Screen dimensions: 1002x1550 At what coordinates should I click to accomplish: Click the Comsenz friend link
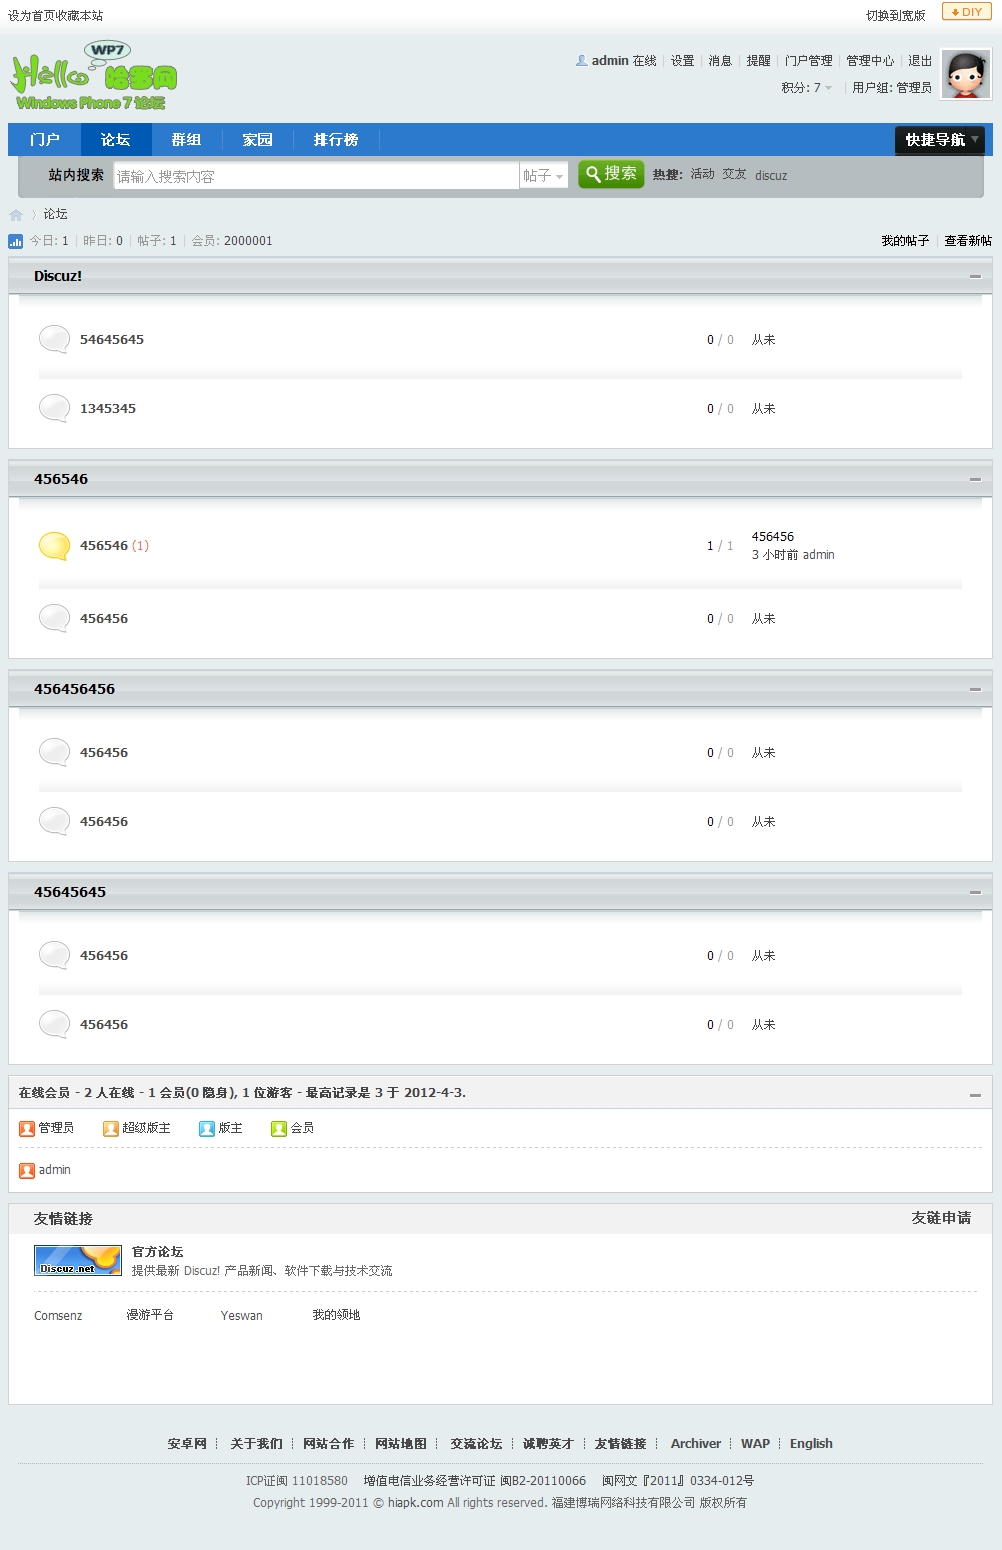[58, 1316]
